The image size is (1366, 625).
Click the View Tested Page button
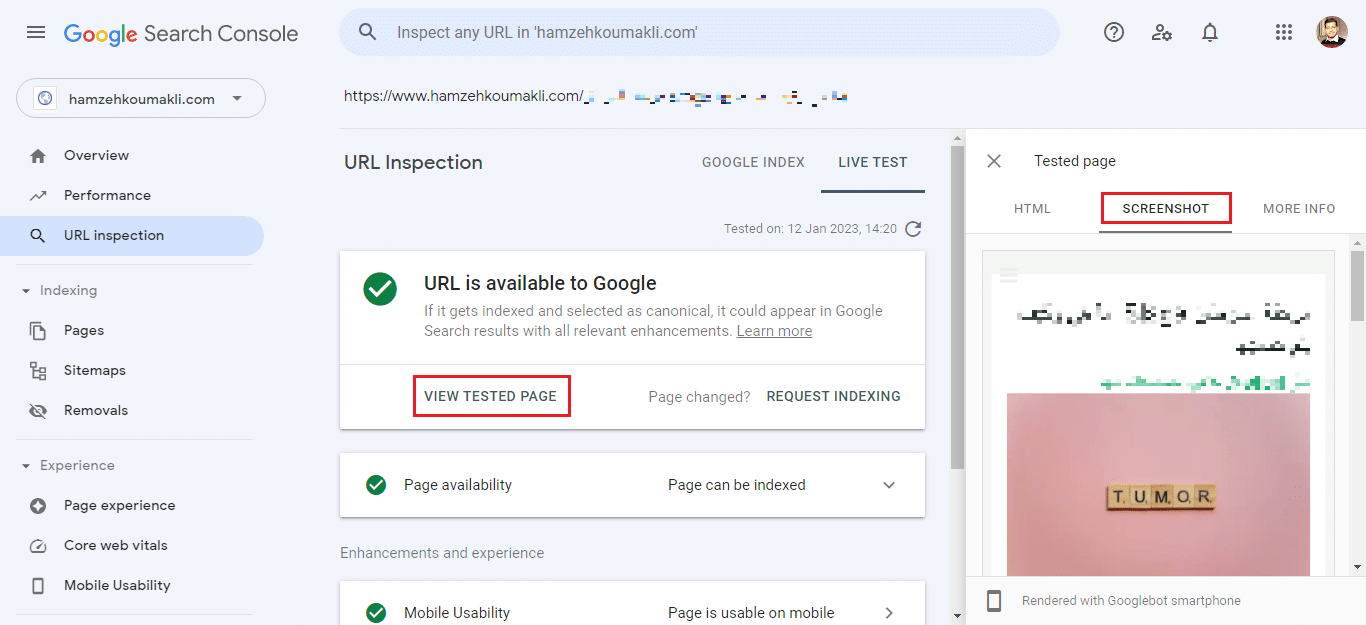(x=490, y=396)
